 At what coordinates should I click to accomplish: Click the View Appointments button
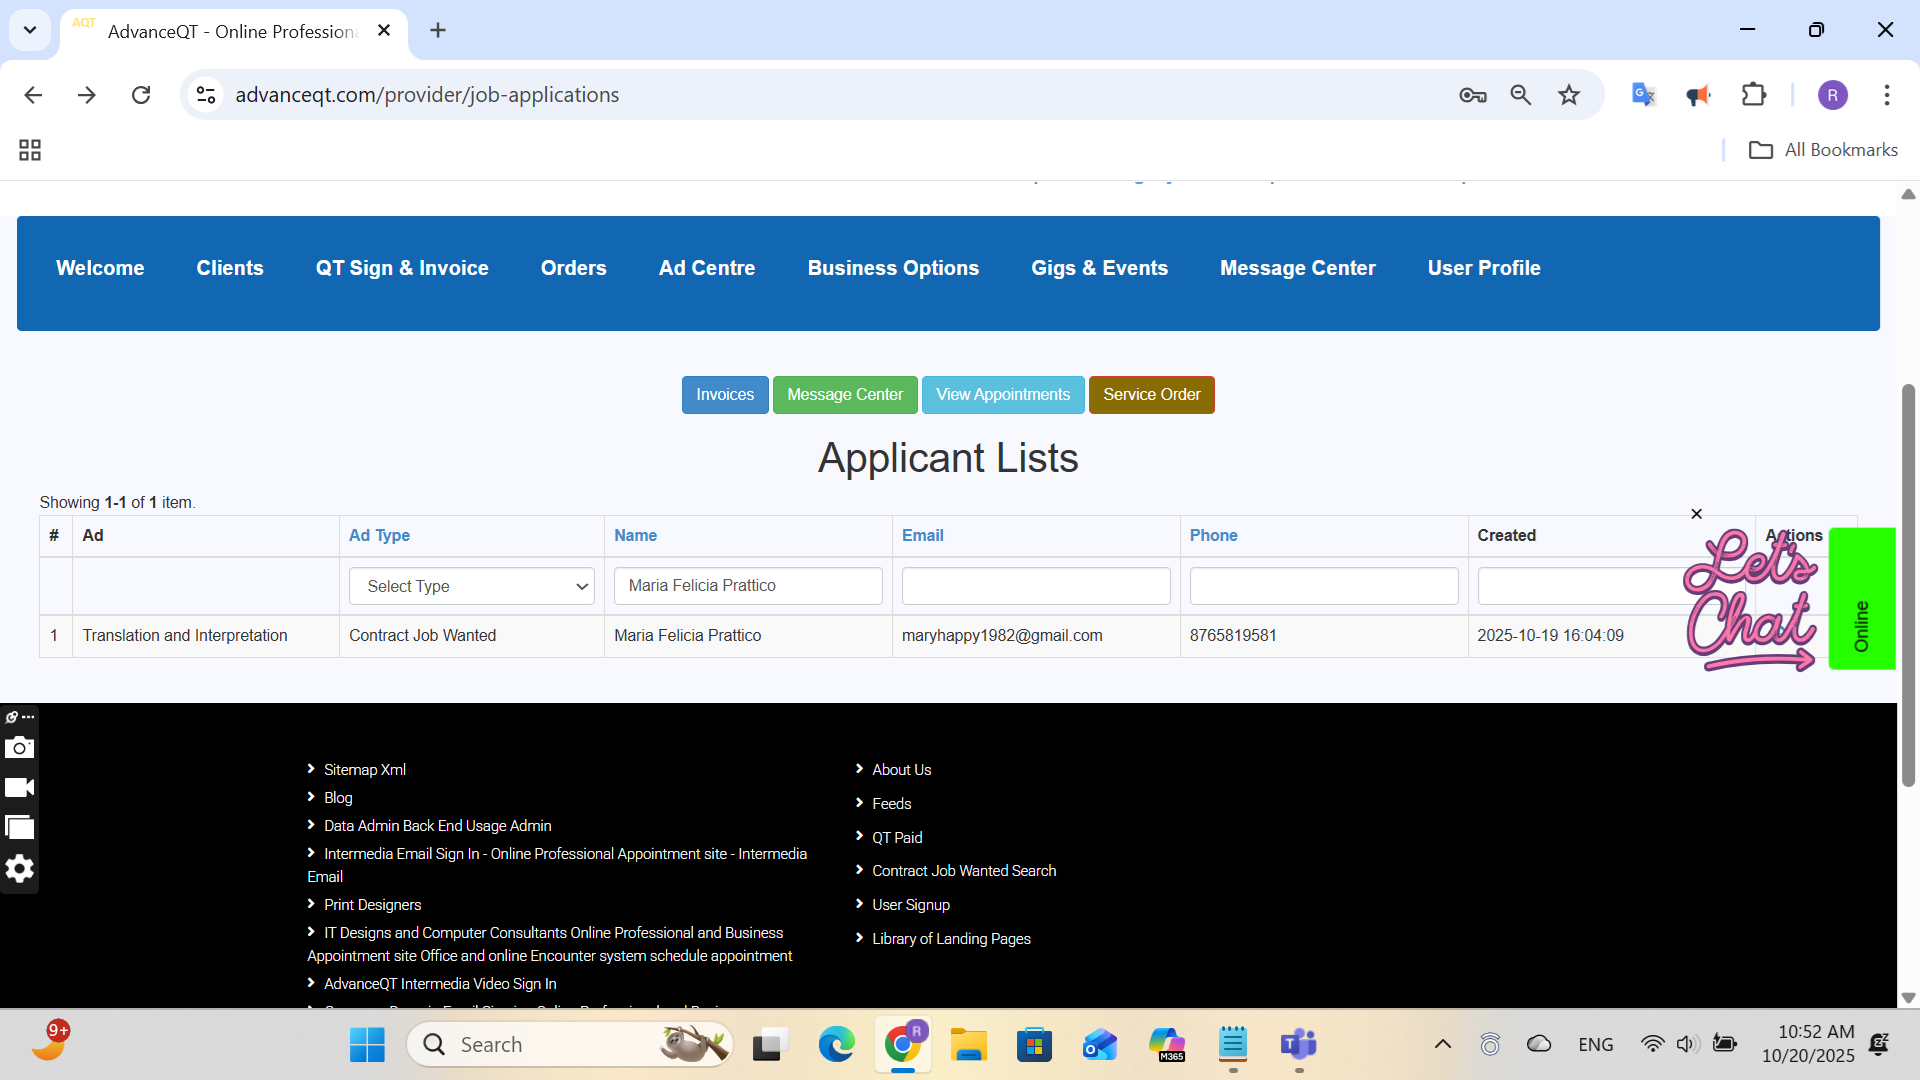point(1002,395)
